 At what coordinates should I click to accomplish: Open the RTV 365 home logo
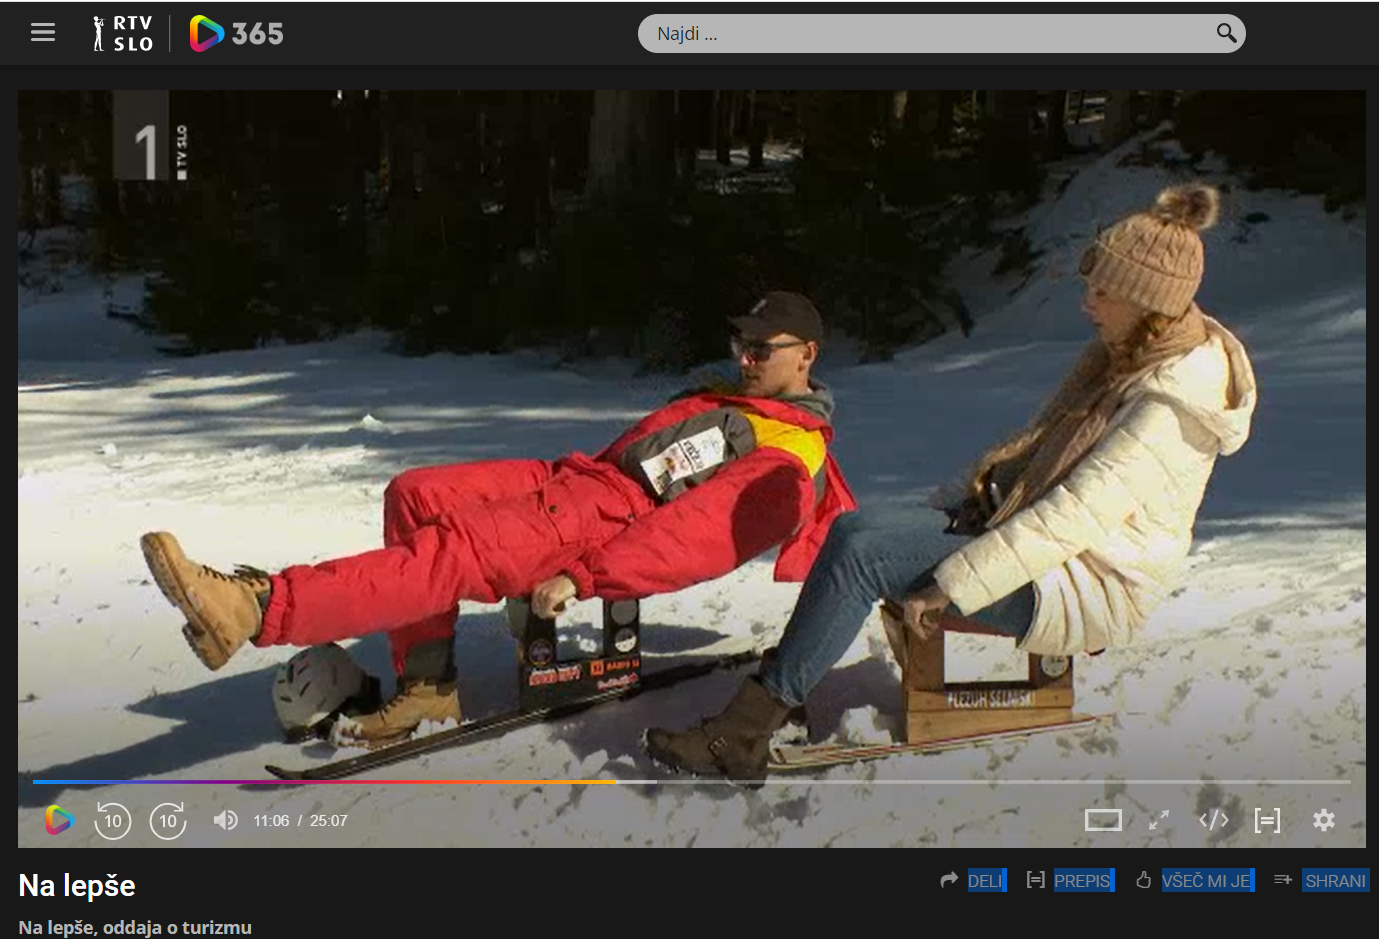click(x=237, y=34)
